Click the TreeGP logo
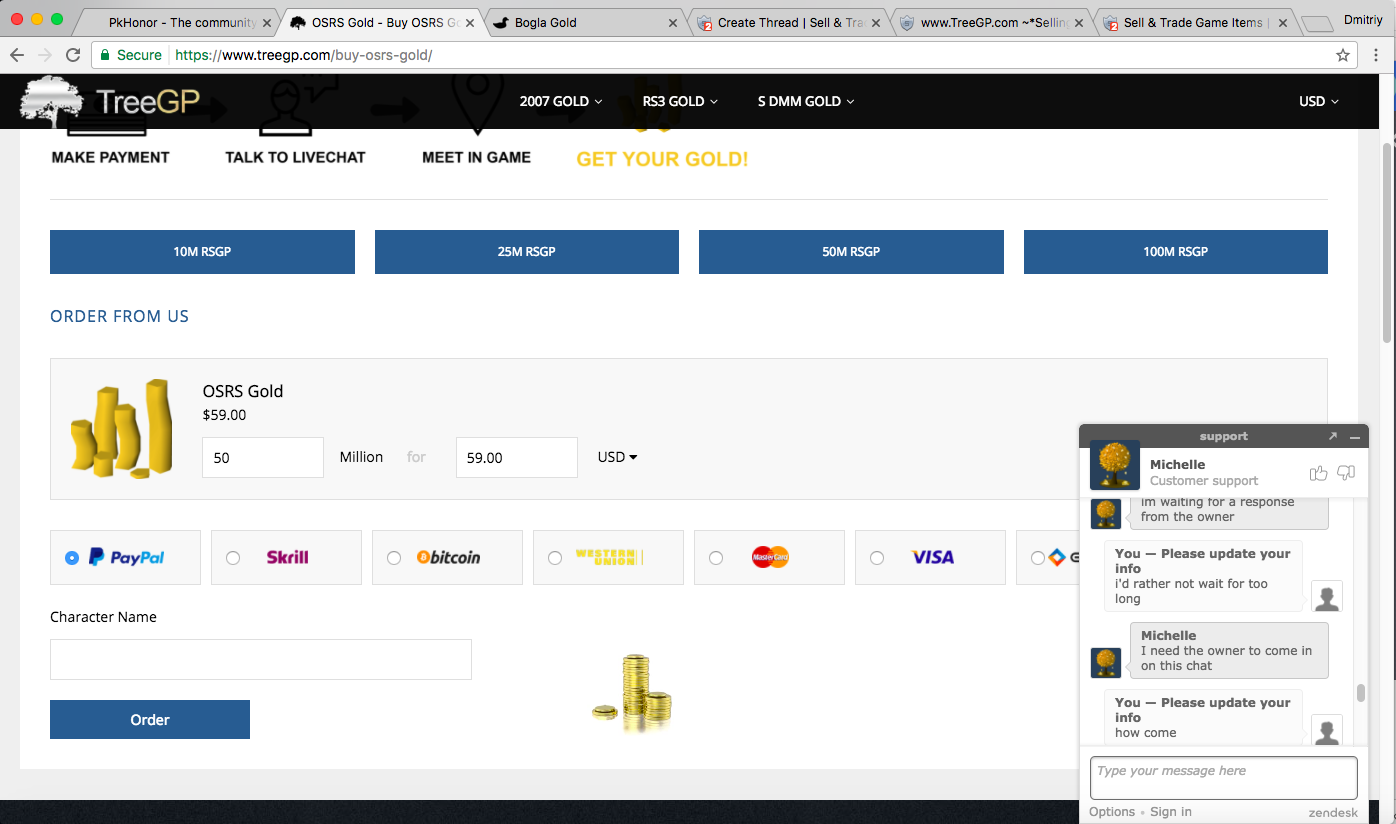The image size is (1396, 824). [x=110, y=100]
